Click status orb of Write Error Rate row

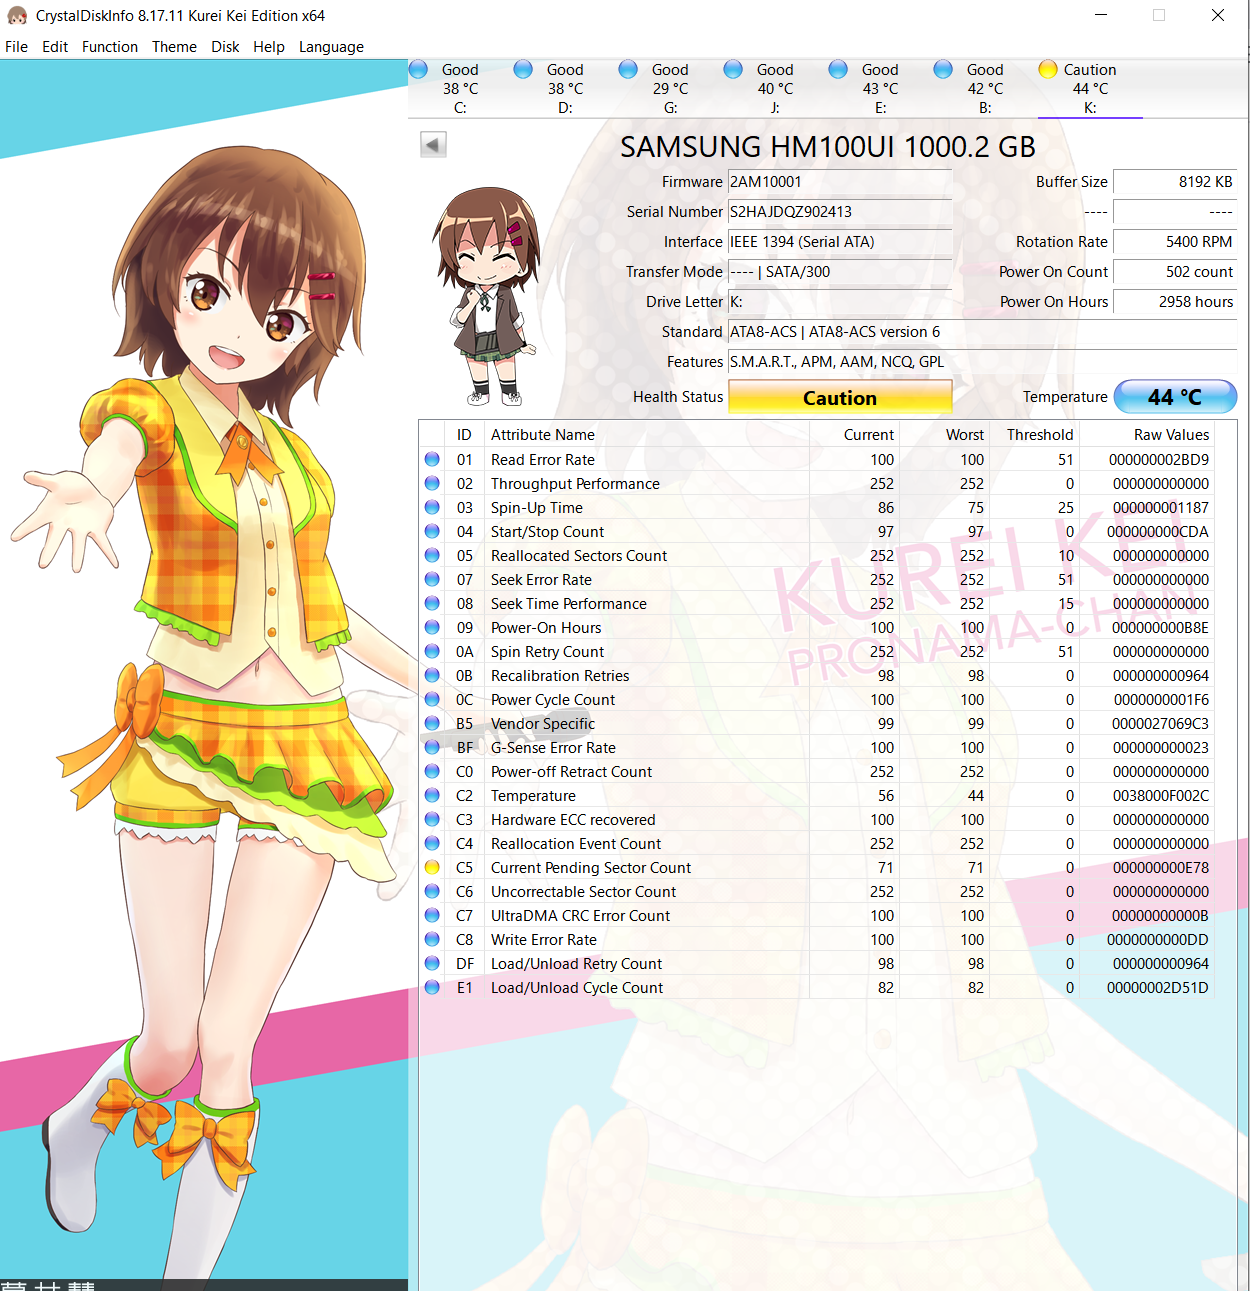click(432, 939)
